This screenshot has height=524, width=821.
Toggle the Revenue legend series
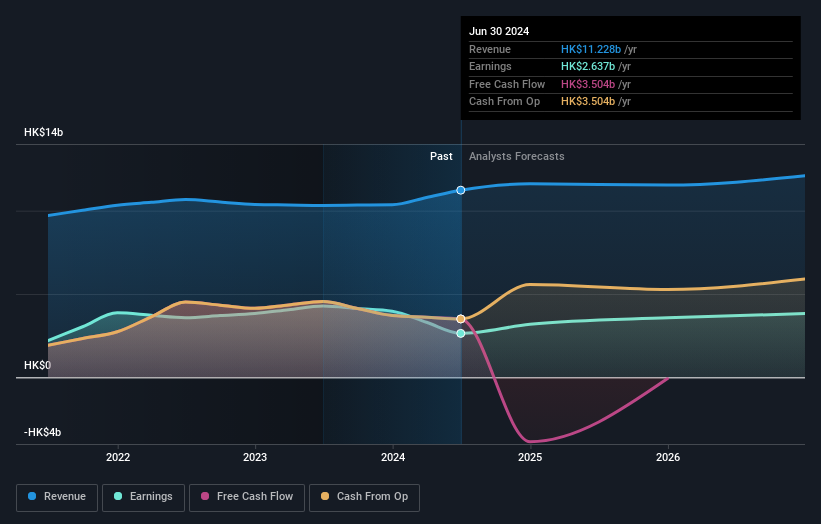tap(57, 497)
